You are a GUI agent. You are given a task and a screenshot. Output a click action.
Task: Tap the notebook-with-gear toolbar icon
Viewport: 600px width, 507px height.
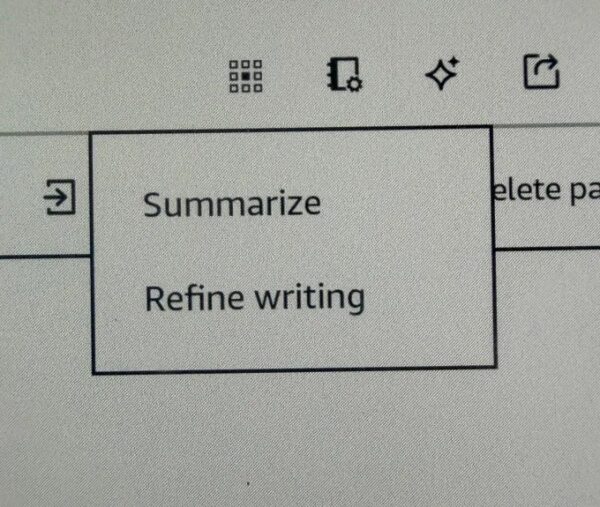coord(345,75)
